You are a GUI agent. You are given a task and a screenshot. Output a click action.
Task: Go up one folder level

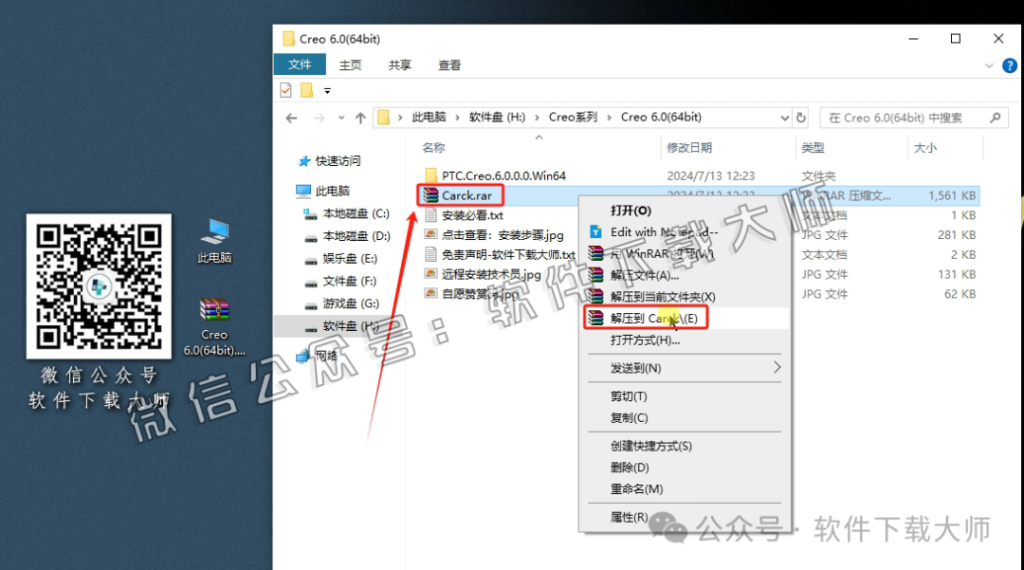pyautogui.click(x=360, y=118)
